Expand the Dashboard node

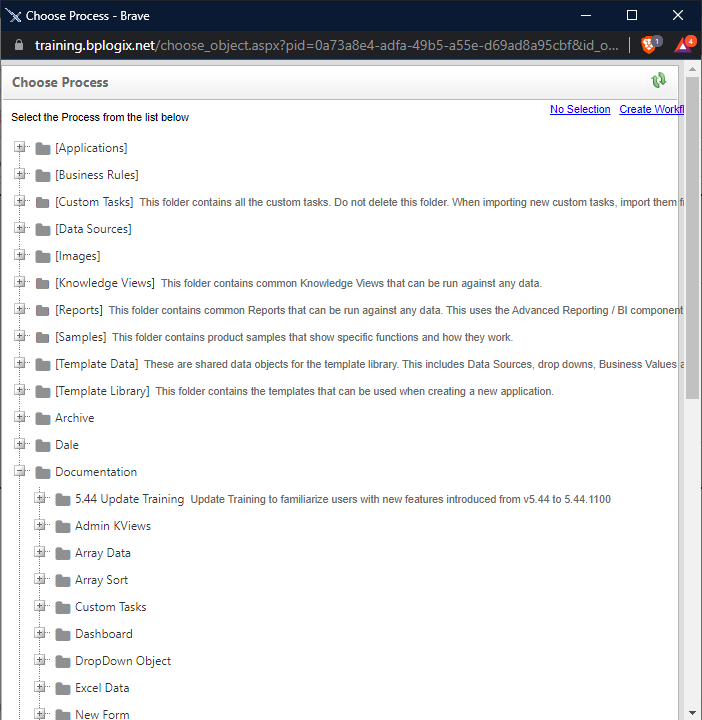coord(39,633)
